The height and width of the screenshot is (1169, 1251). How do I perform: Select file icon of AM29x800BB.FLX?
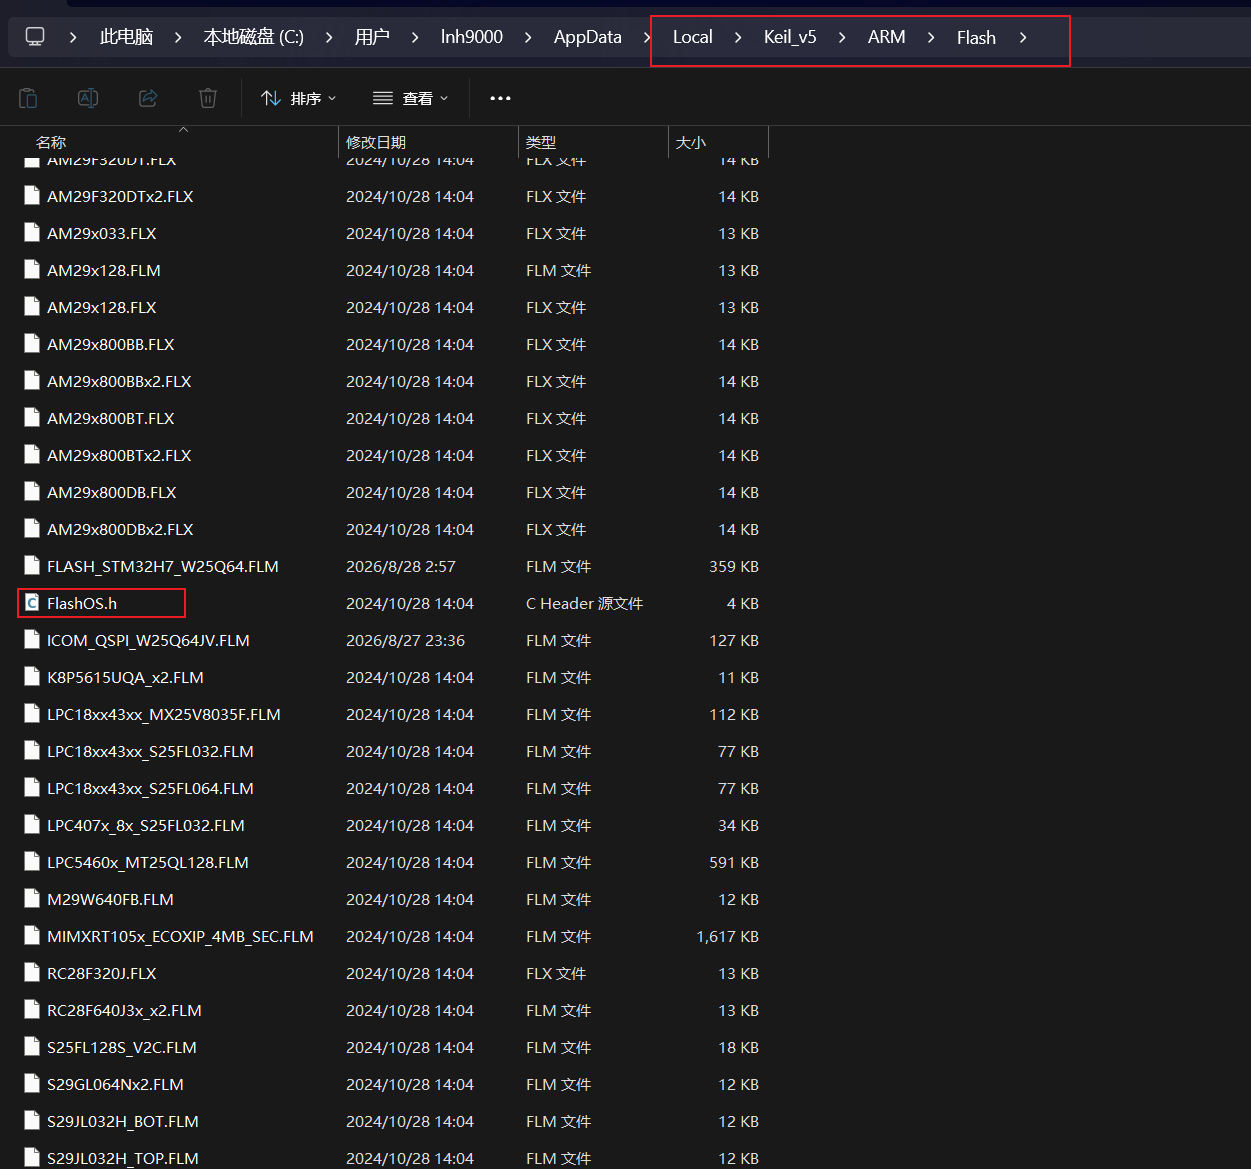click(x=32, y=344)
